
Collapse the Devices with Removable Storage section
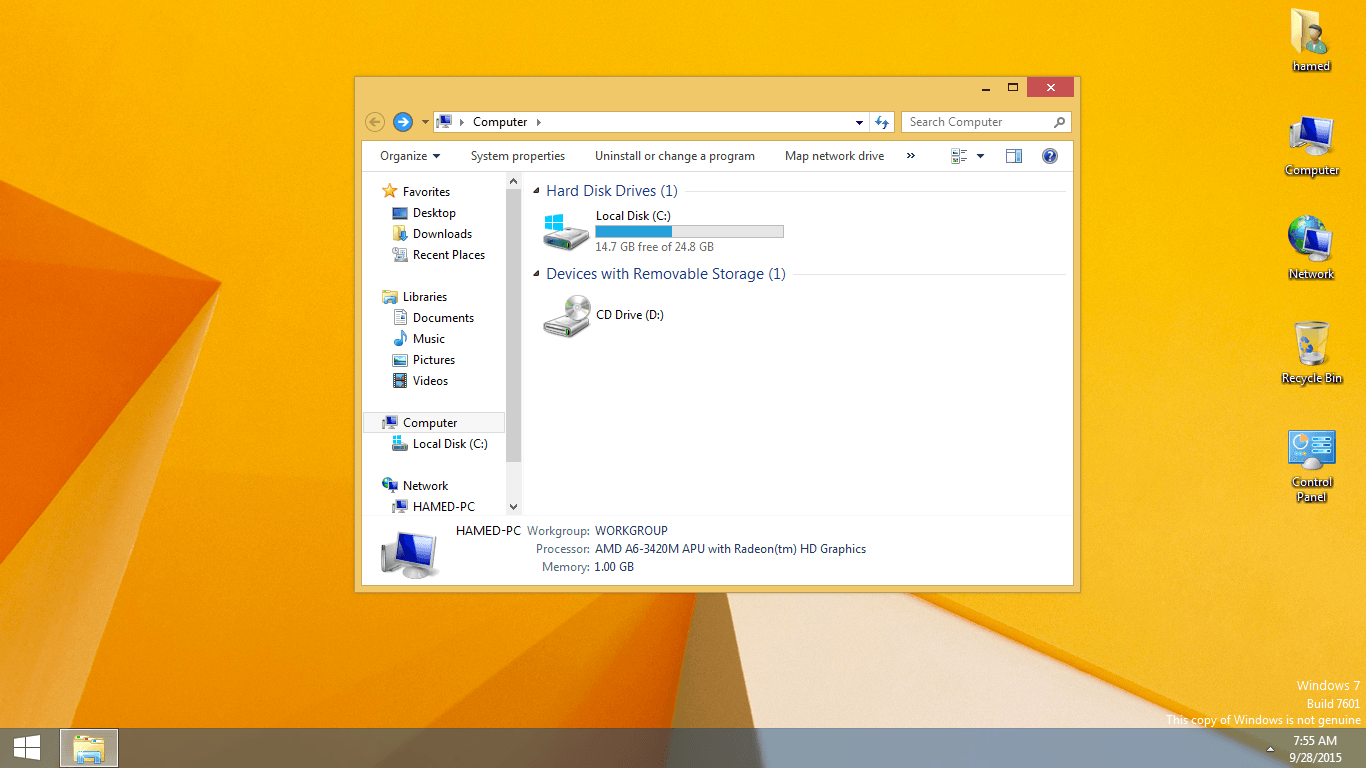[x=536, y=273]
